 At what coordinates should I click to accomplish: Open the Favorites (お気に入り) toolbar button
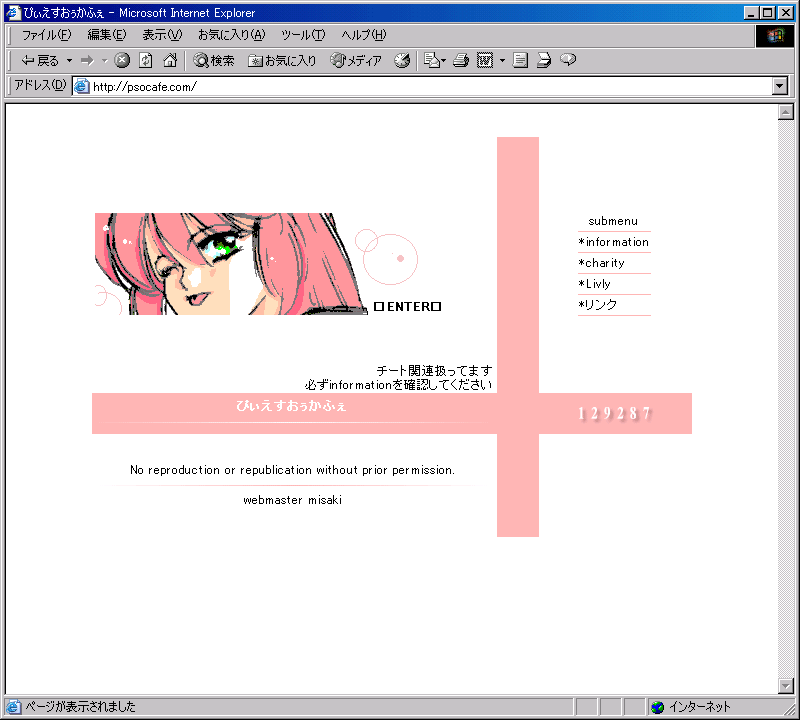282,61
